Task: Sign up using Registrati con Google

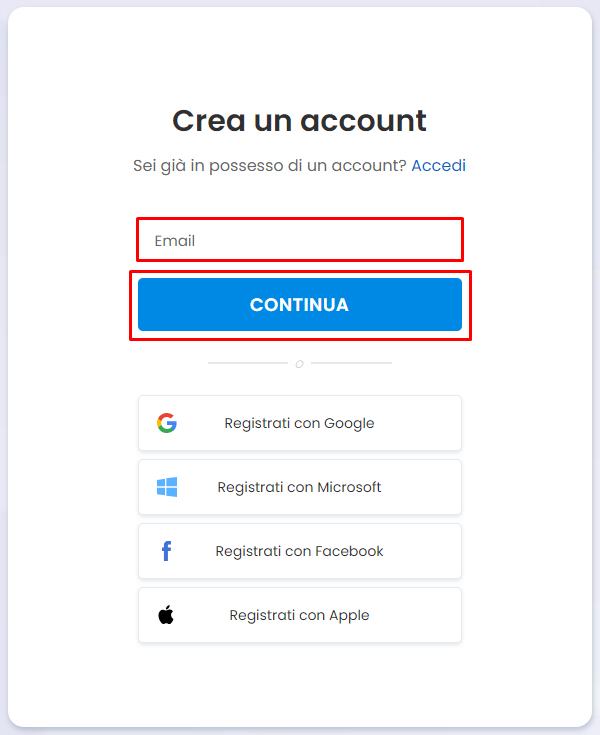Action: pyautogui.click(x=300, y=423)
